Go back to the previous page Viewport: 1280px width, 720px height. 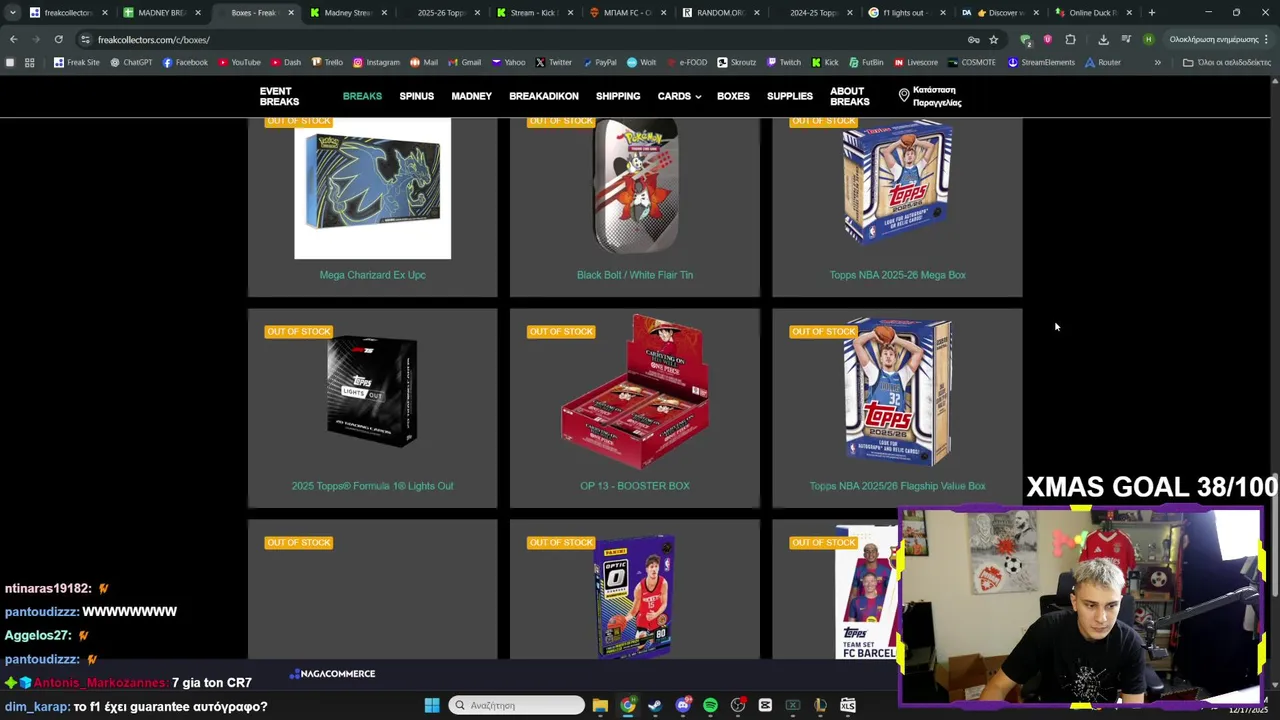click(13, 40)
